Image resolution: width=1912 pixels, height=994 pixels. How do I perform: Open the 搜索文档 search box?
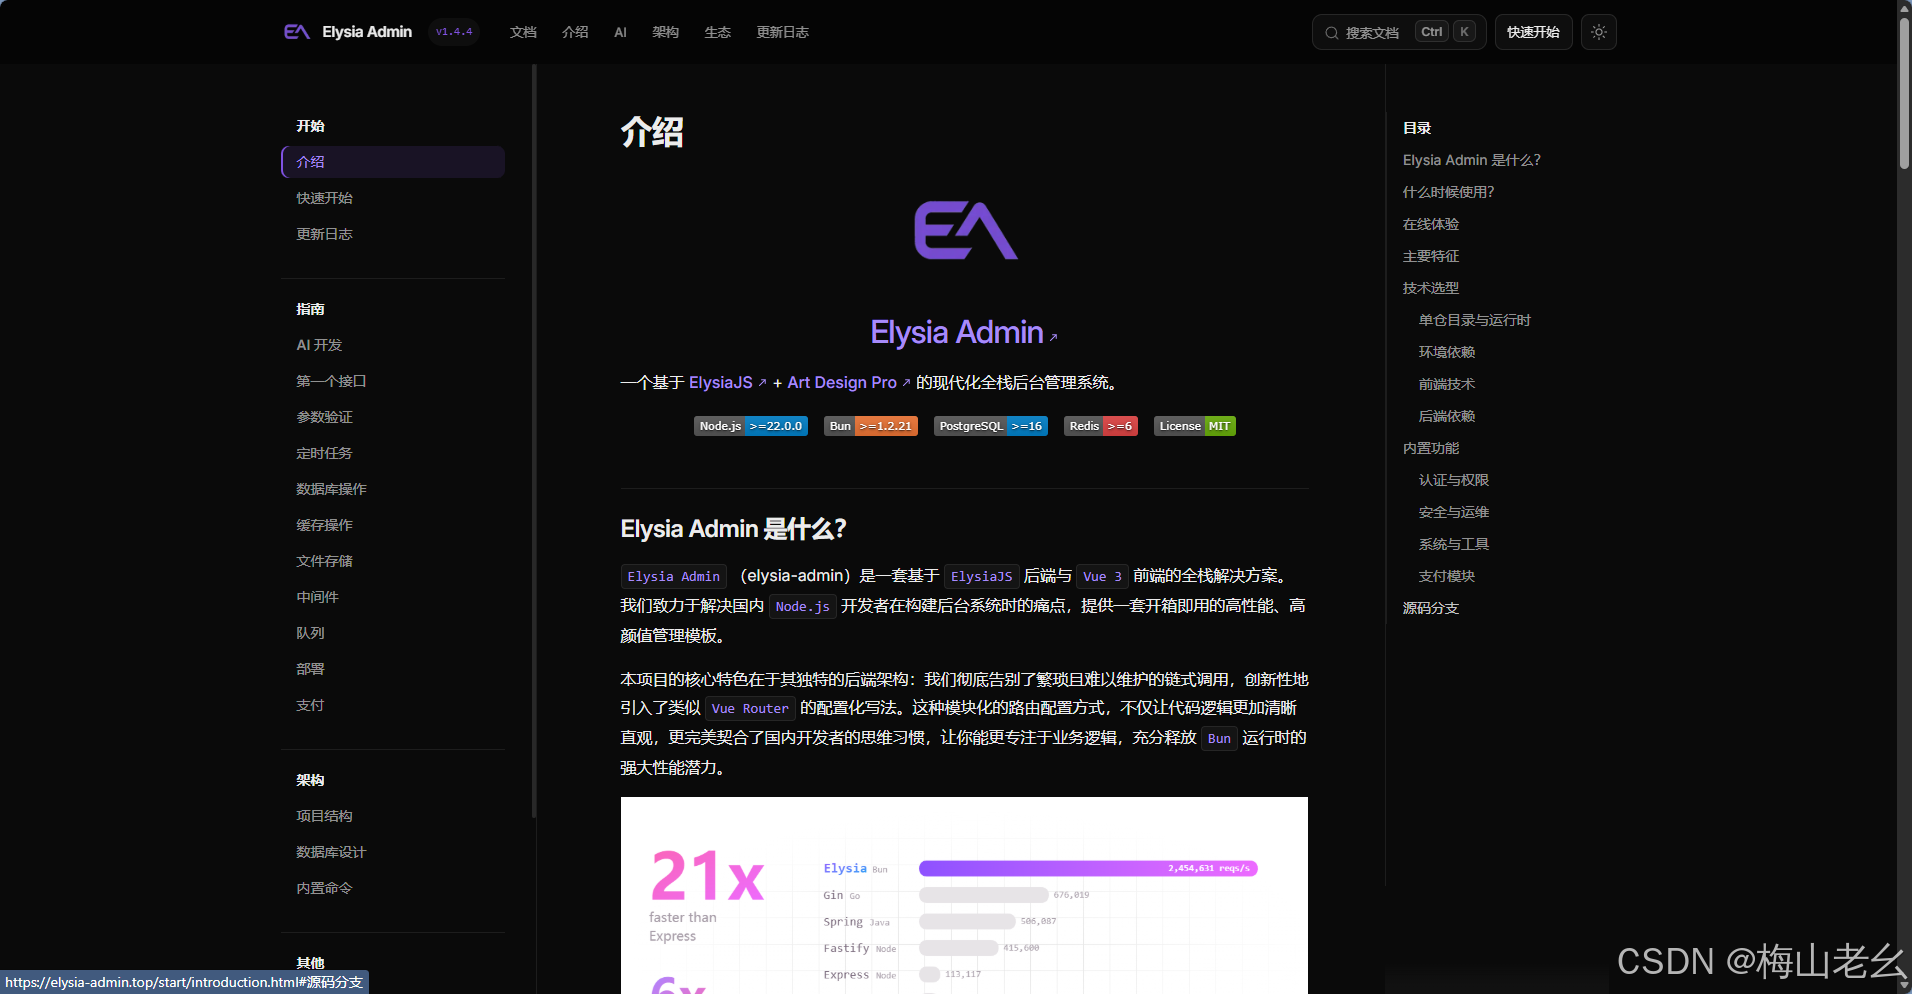1398,32
